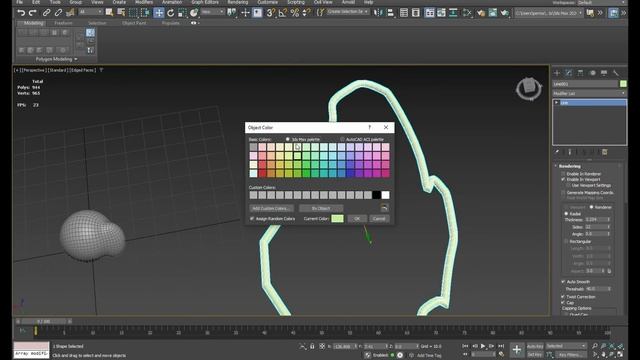Activate the Select and Scale tool
640x360 pixels.
point(182,13)
